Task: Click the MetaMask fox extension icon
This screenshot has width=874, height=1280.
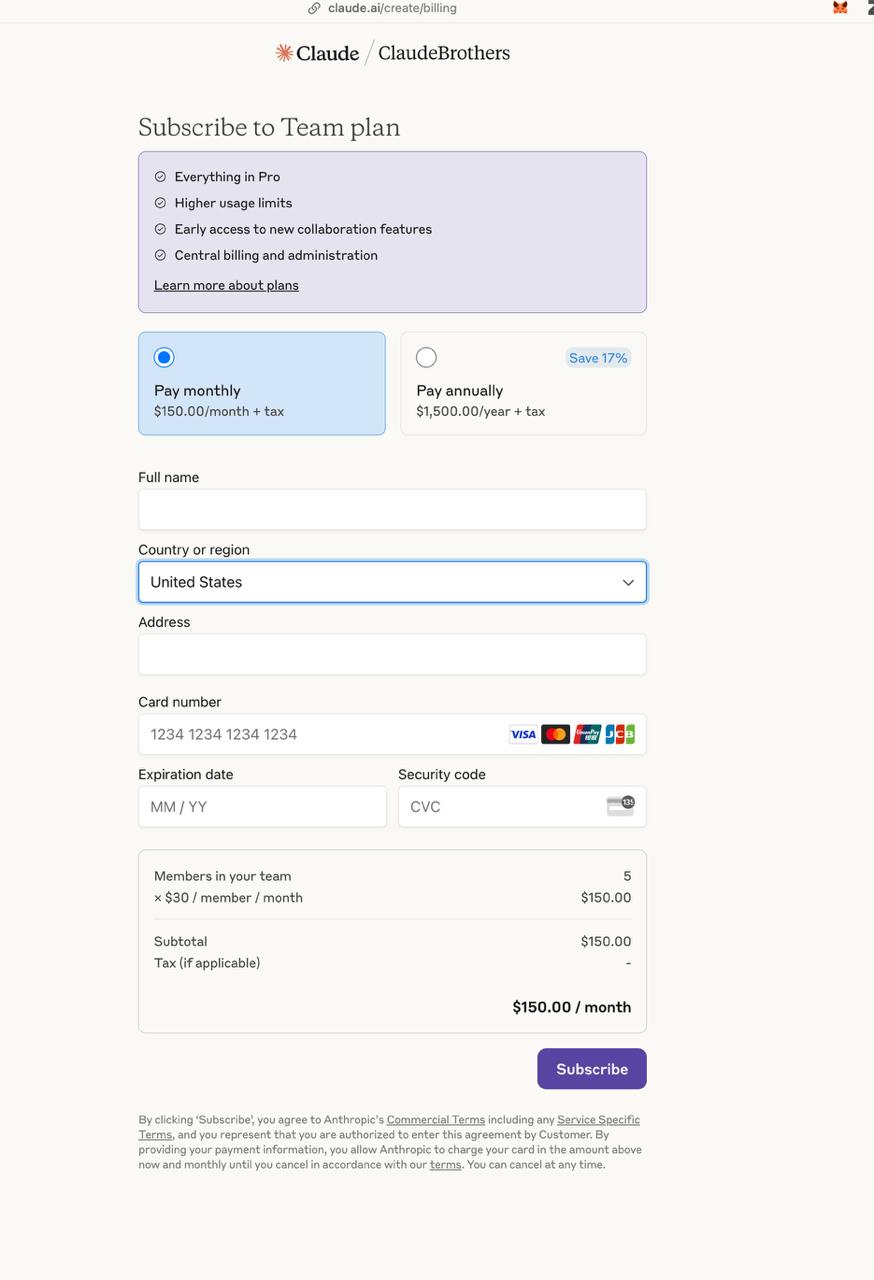Action: (x=840, y=8)
